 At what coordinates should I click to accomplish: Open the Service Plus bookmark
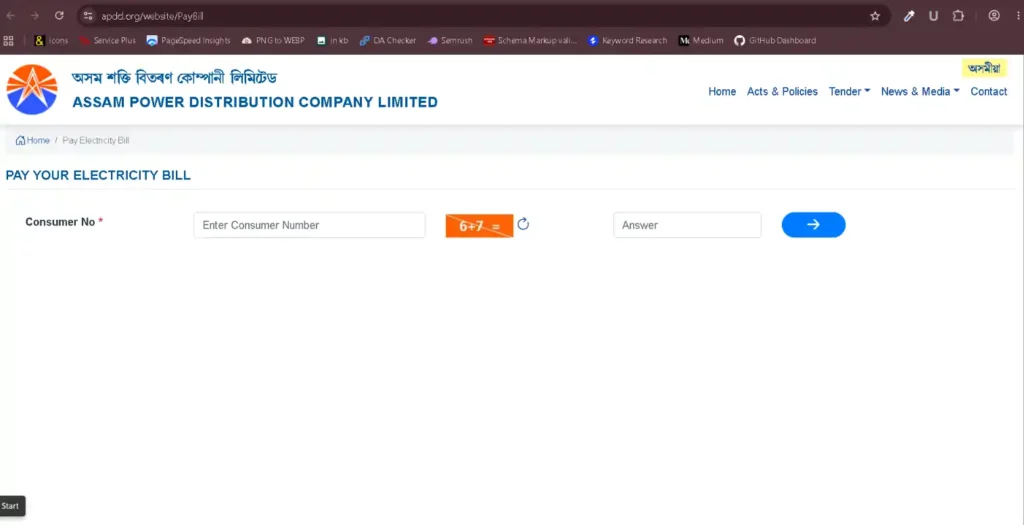(x=108, y=40)
